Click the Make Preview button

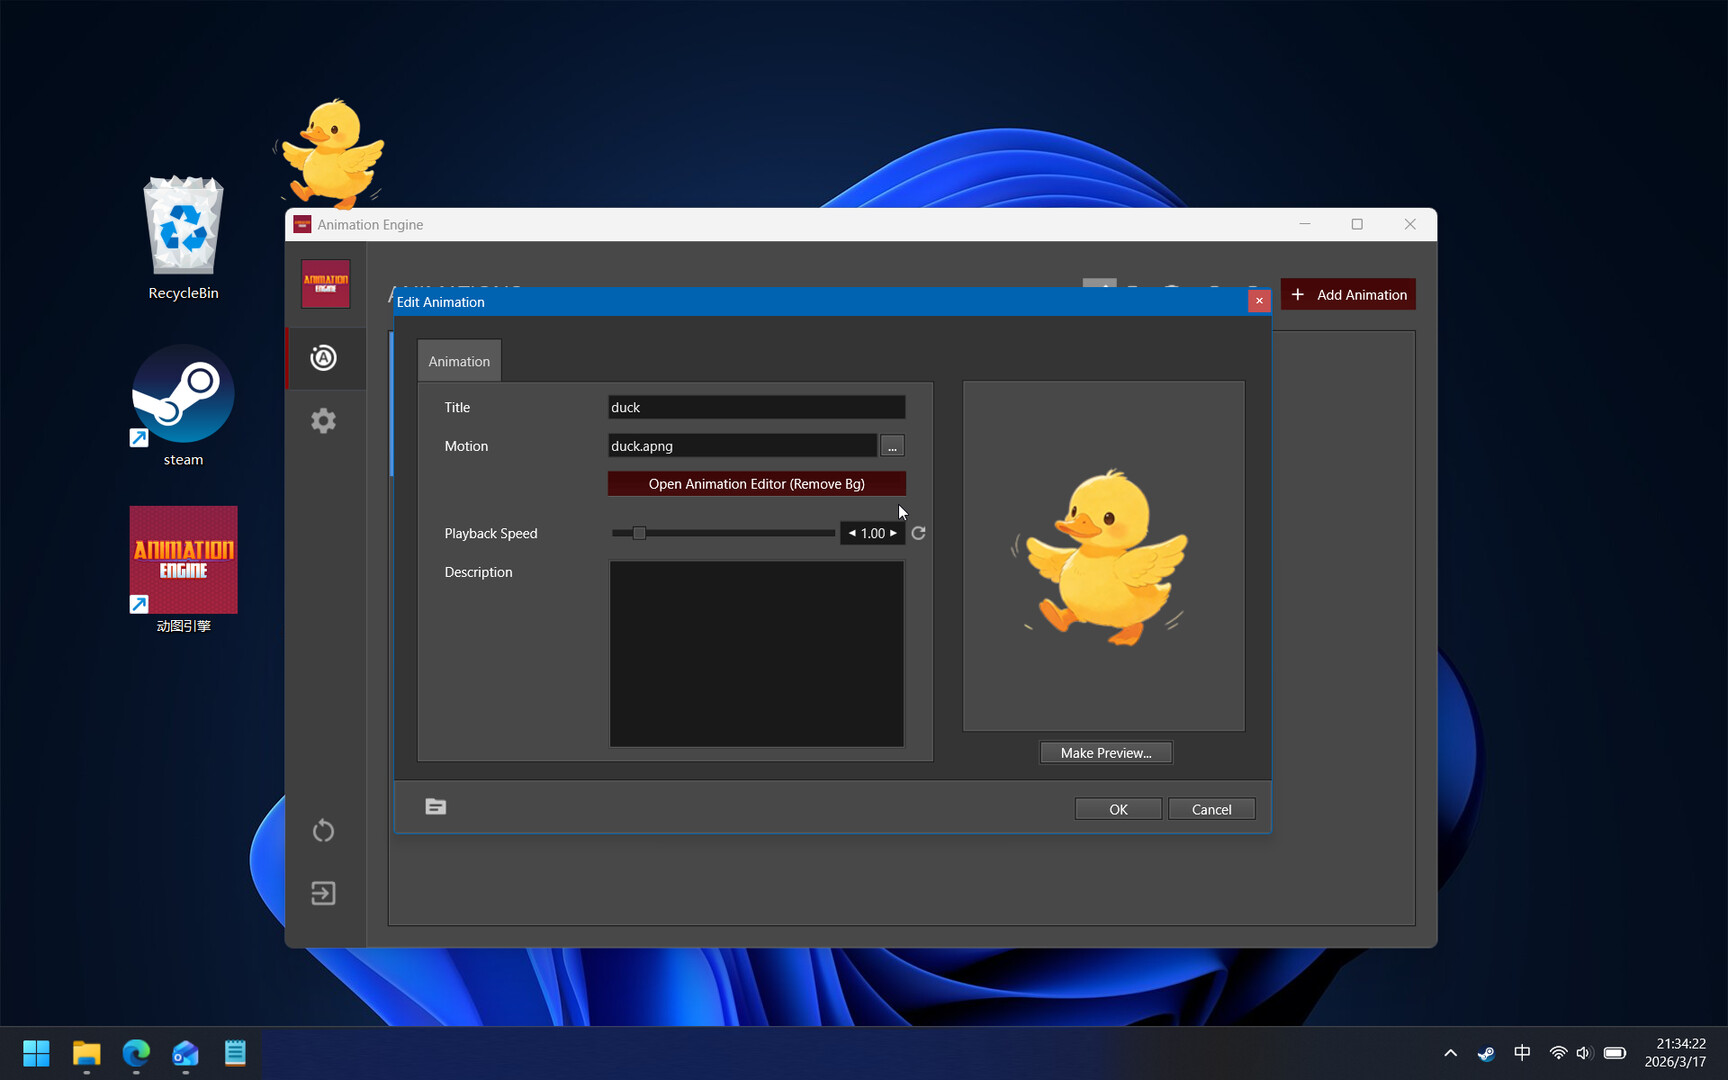[x=1105, y=752]
